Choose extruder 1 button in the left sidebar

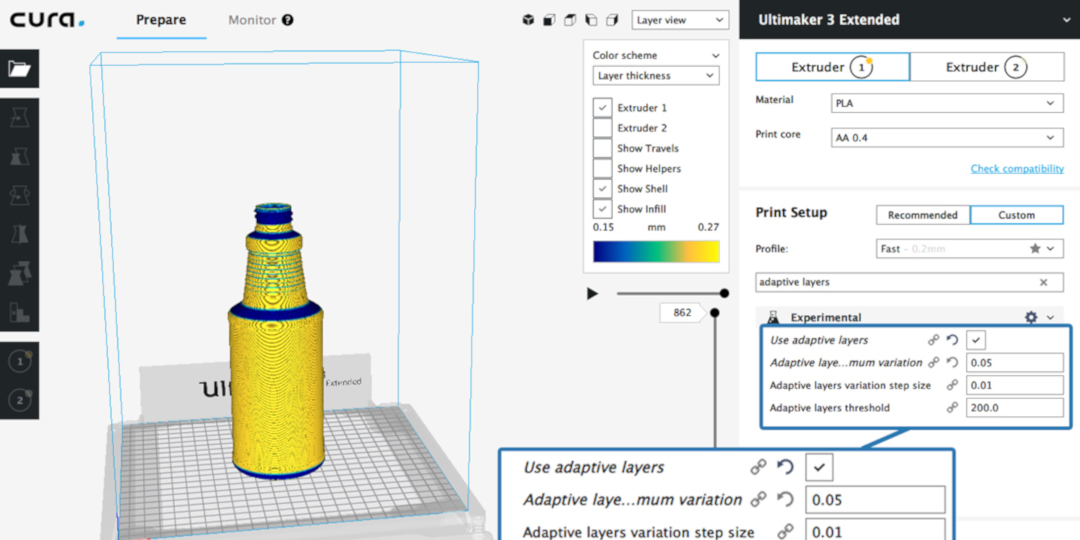(x=19, y=361)
